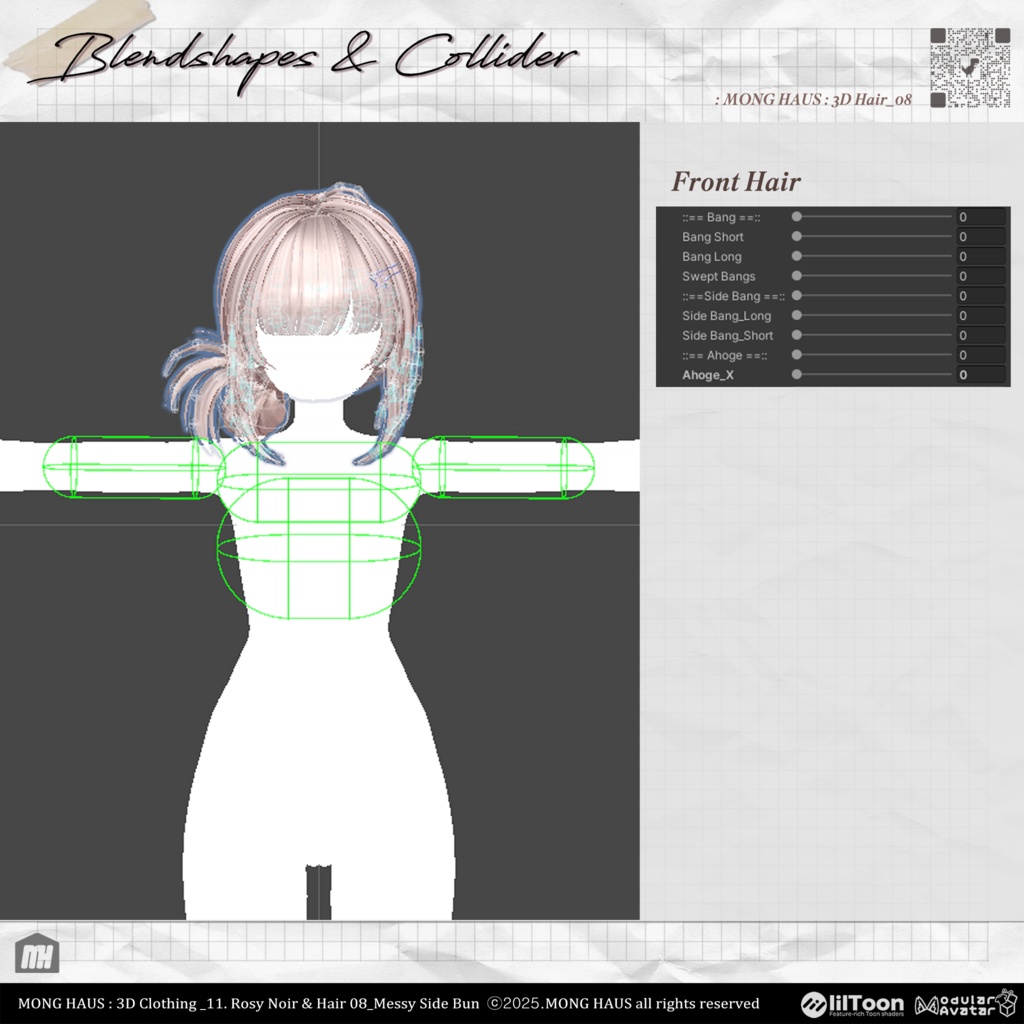Click the ::== Ahoge ==:: header label

pos(724,355)
